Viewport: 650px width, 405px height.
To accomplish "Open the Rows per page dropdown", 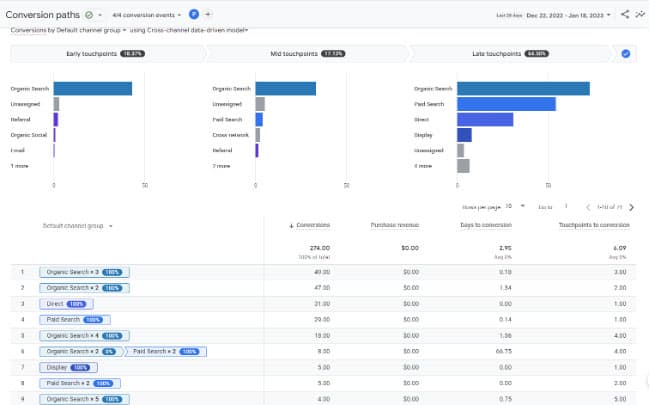I will pyautogui.click(x=515, y=206).
